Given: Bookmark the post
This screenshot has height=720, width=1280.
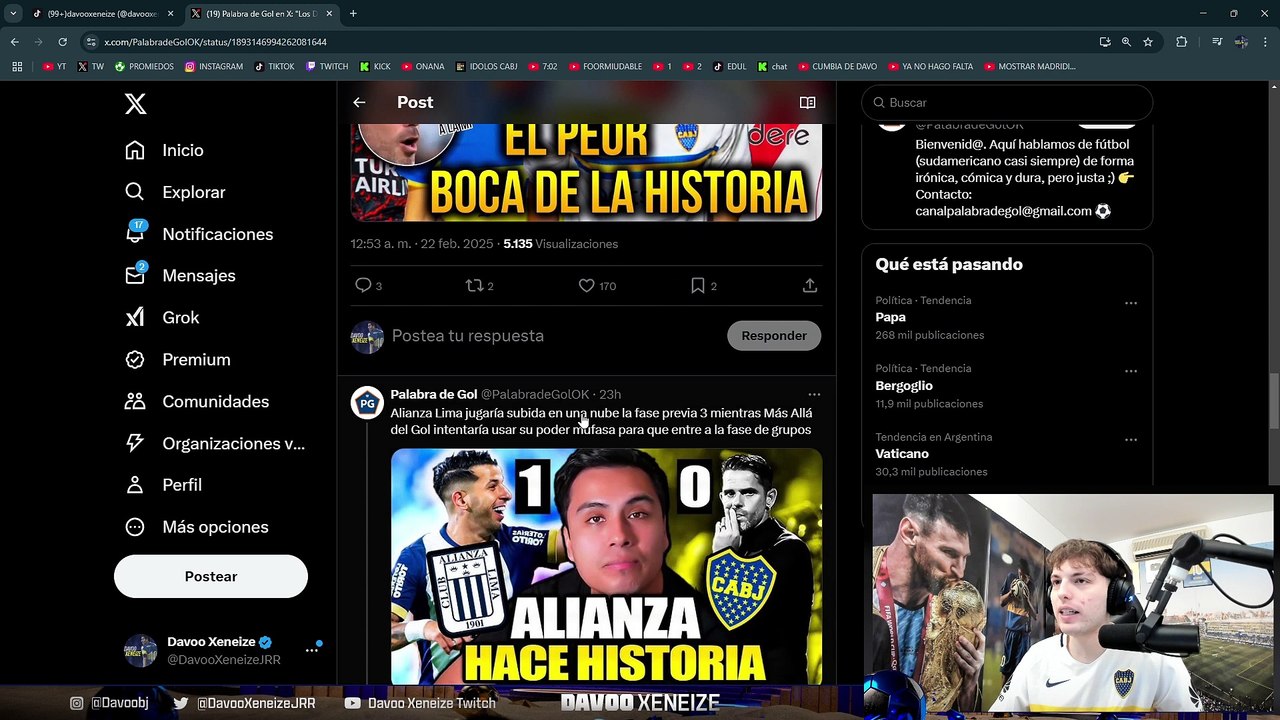Looking at the screenshot, I should coord(698,286).
